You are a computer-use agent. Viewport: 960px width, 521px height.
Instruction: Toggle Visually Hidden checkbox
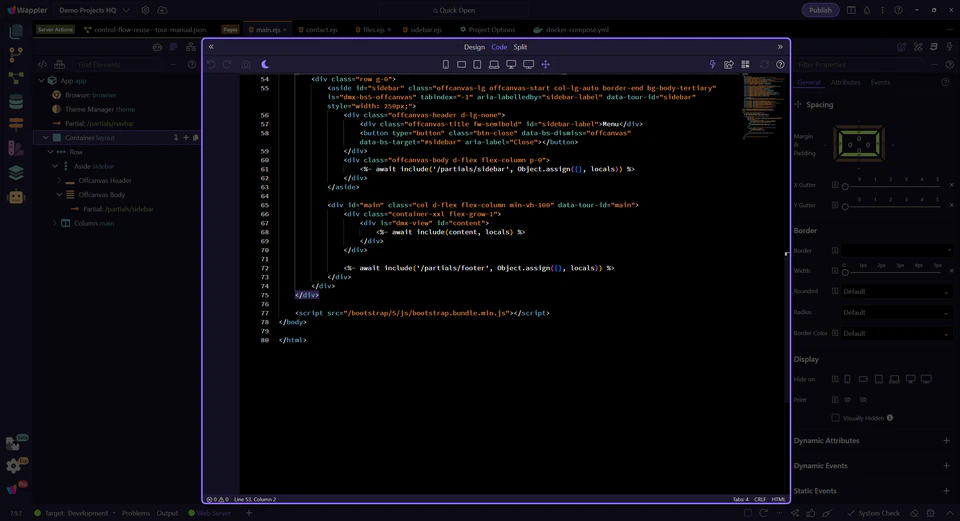(835, 418)
